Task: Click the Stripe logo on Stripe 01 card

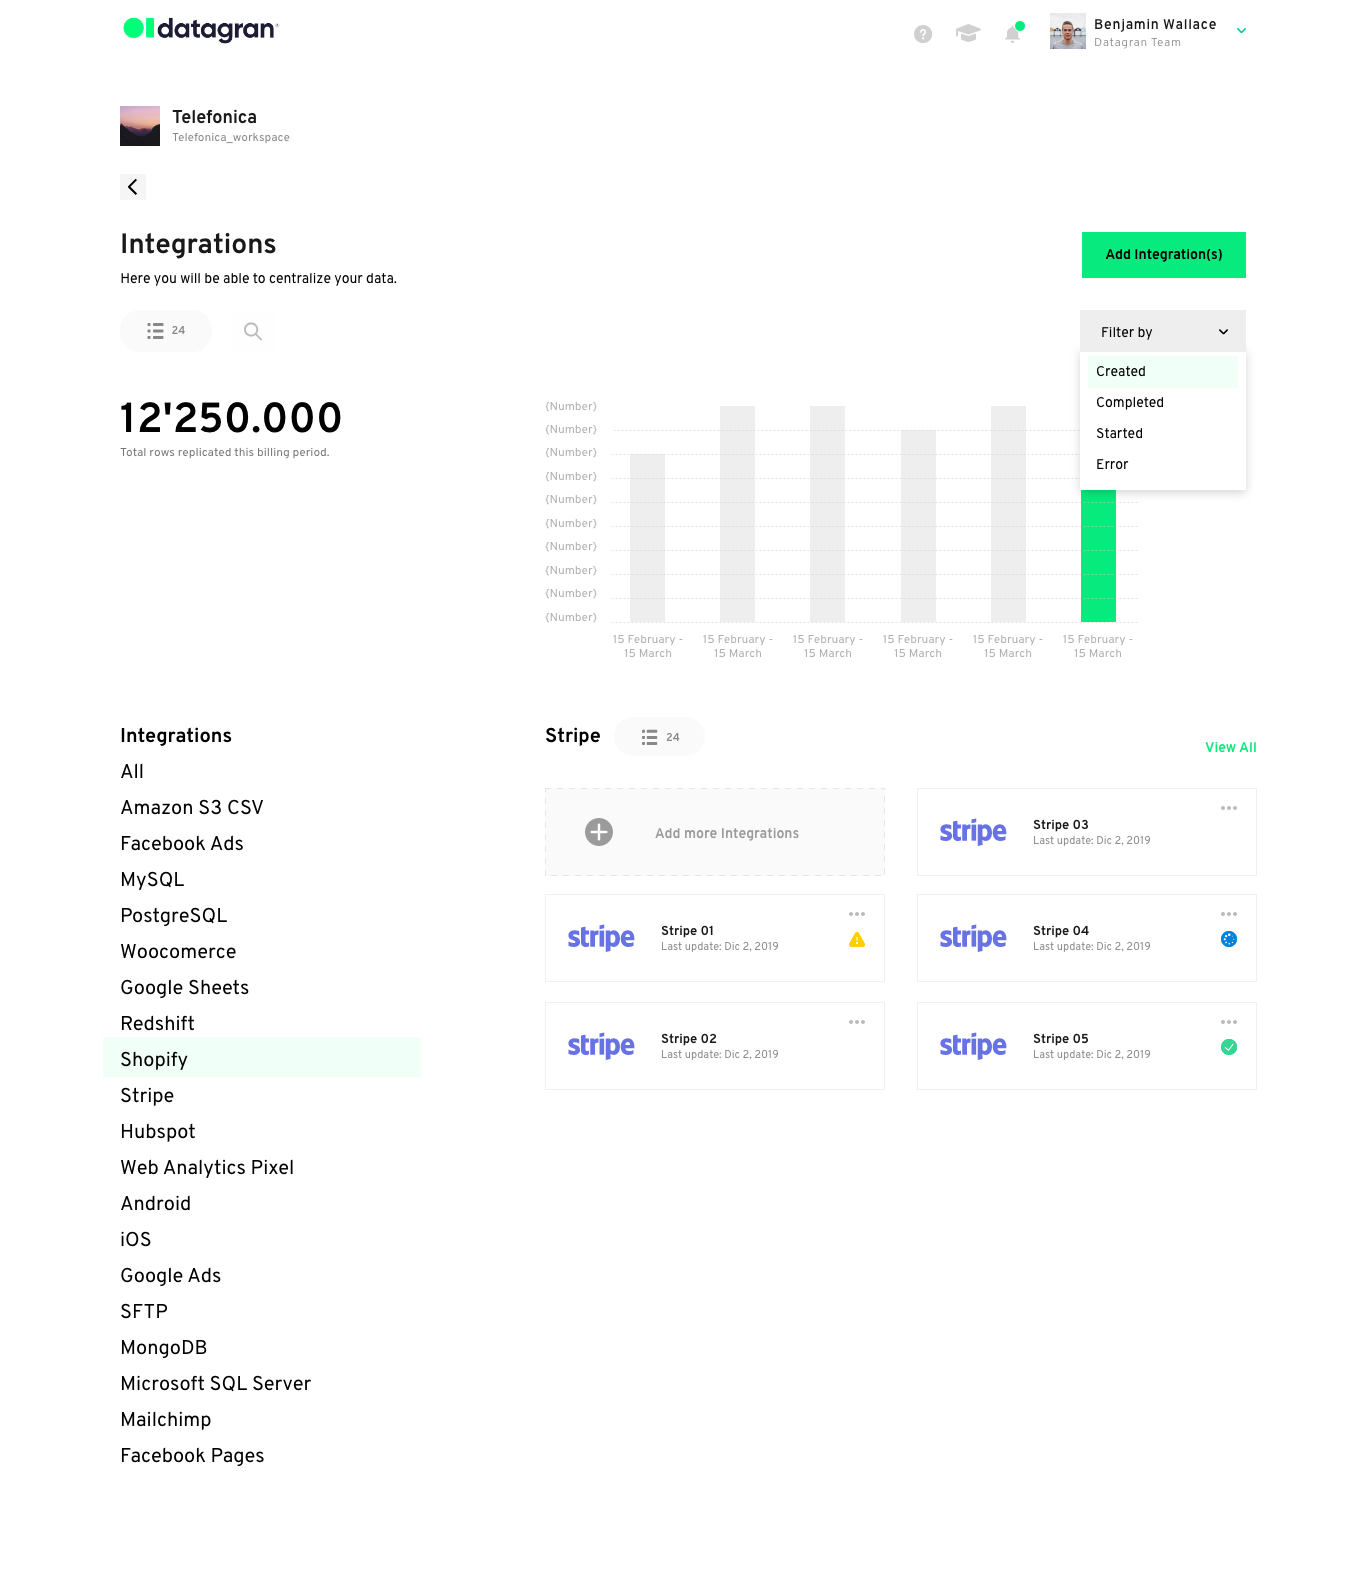Action: [x=601, y=938]
